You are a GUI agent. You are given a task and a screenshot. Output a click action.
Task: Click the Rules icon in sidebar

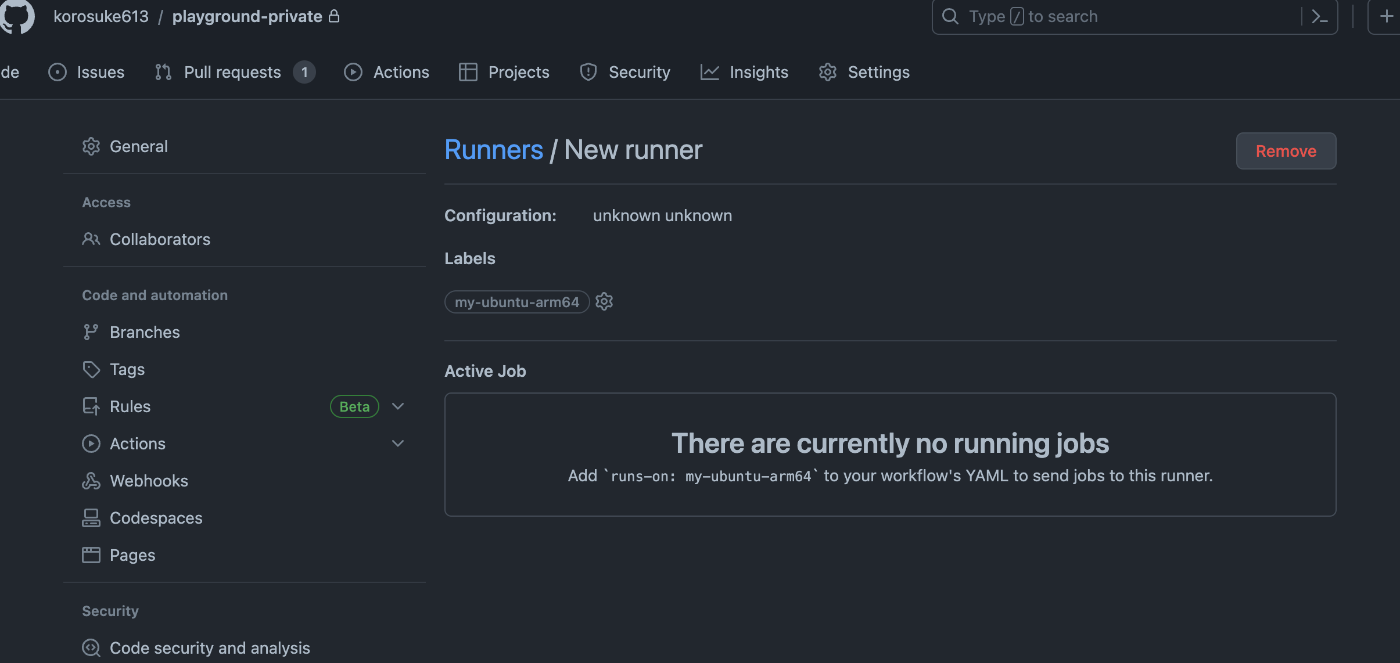coord(91,406)
